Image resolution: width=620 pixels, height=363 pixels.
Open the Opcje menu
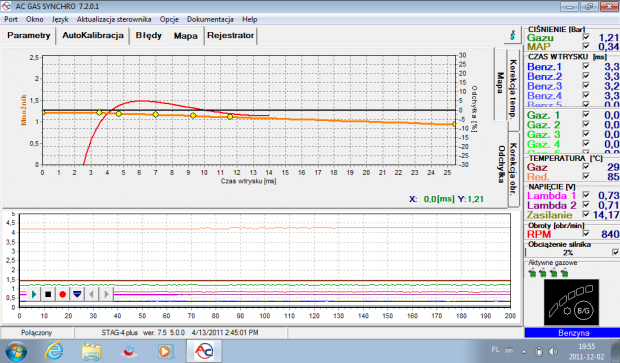[169, 19]
